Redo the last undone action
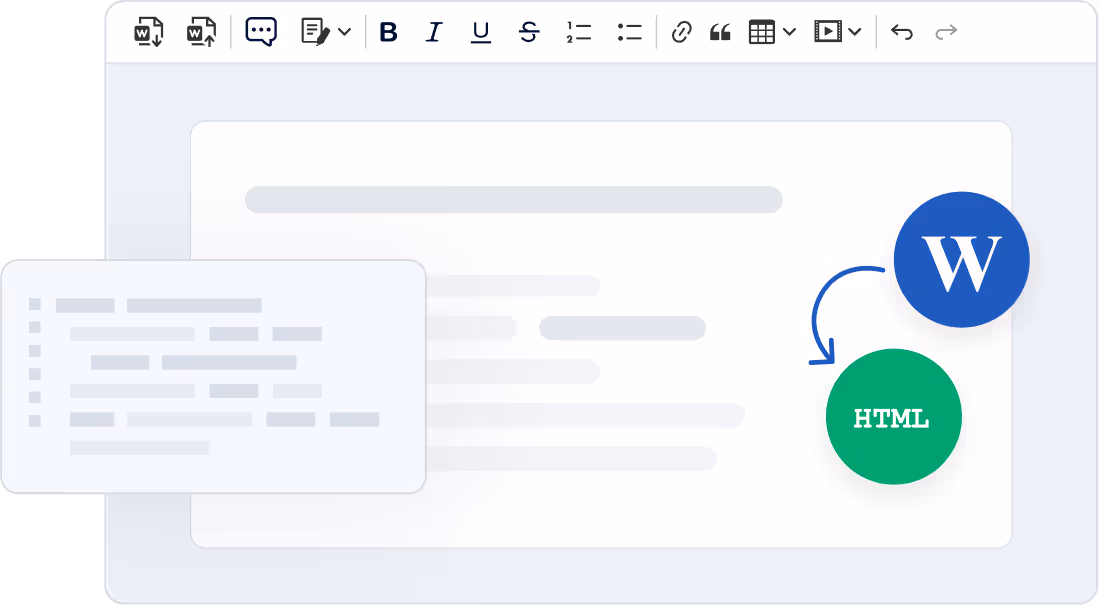The width and height of the screenshot is (1099, 605). (946, 32)
